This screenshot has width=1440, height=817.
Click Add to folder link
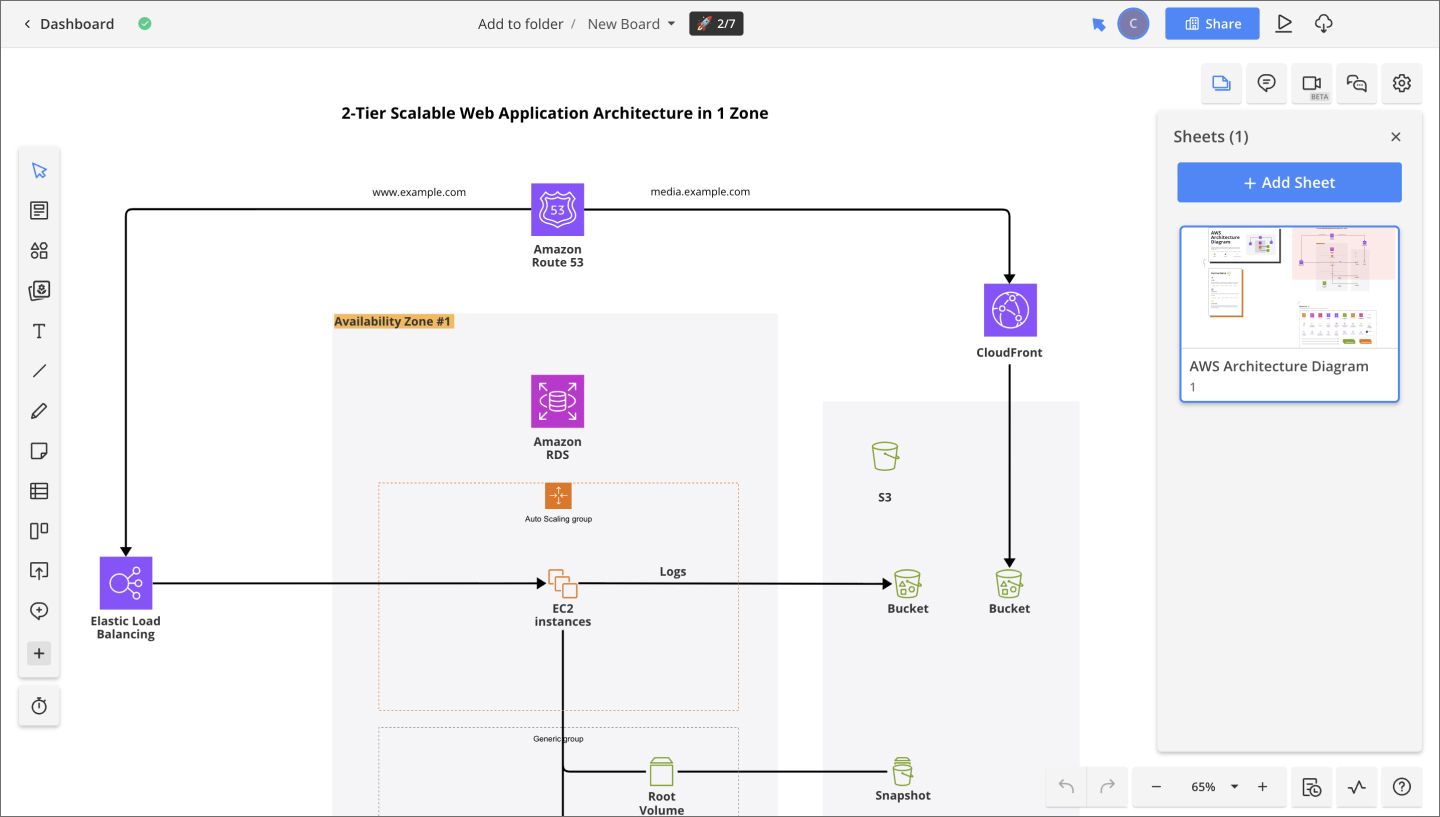click(x=520, y=24)
